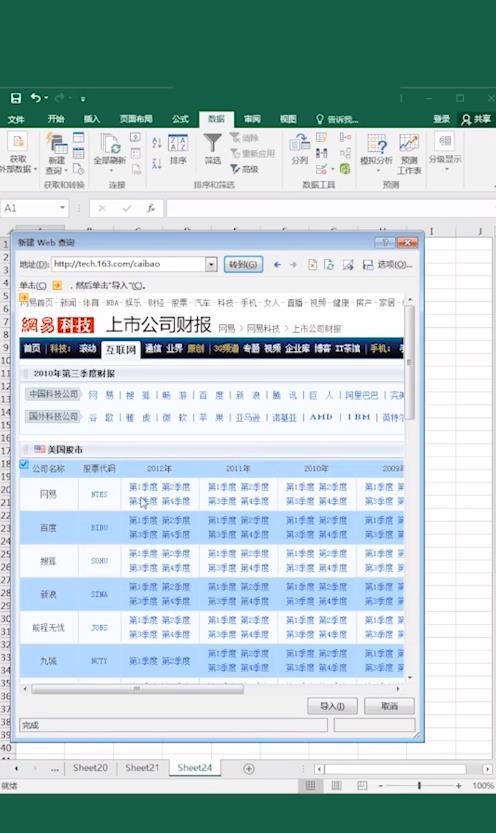Switch to Page Break Preview in status bar

point(362,785)
